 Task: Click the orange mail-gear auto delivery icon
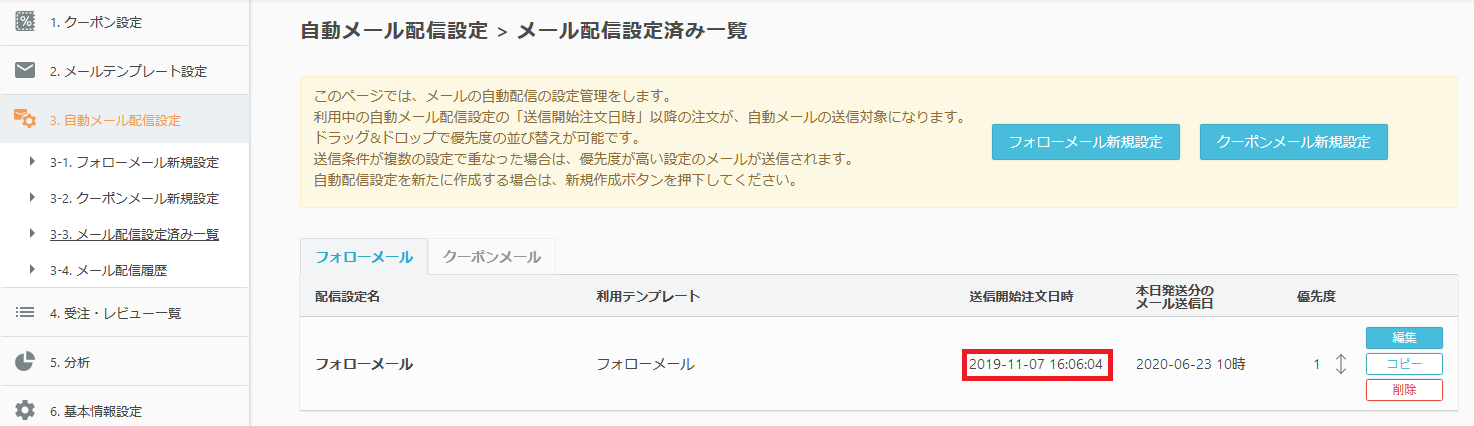(26, 120)
